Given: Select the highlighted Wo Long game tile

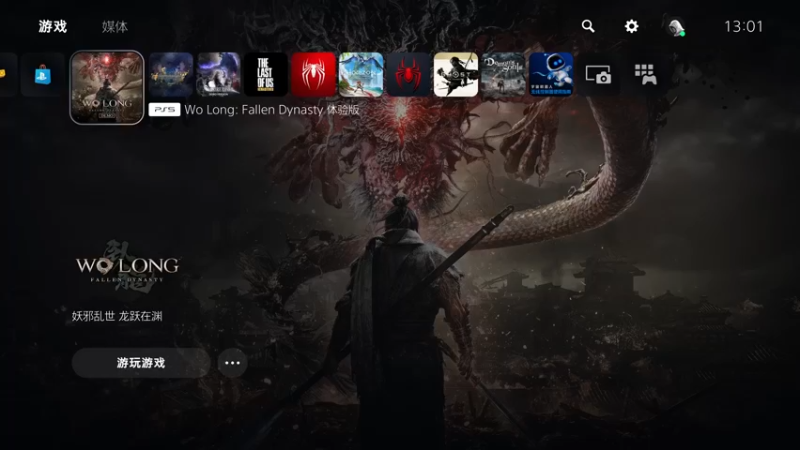Looking at the screenshot, I should (x=107, y=87).
